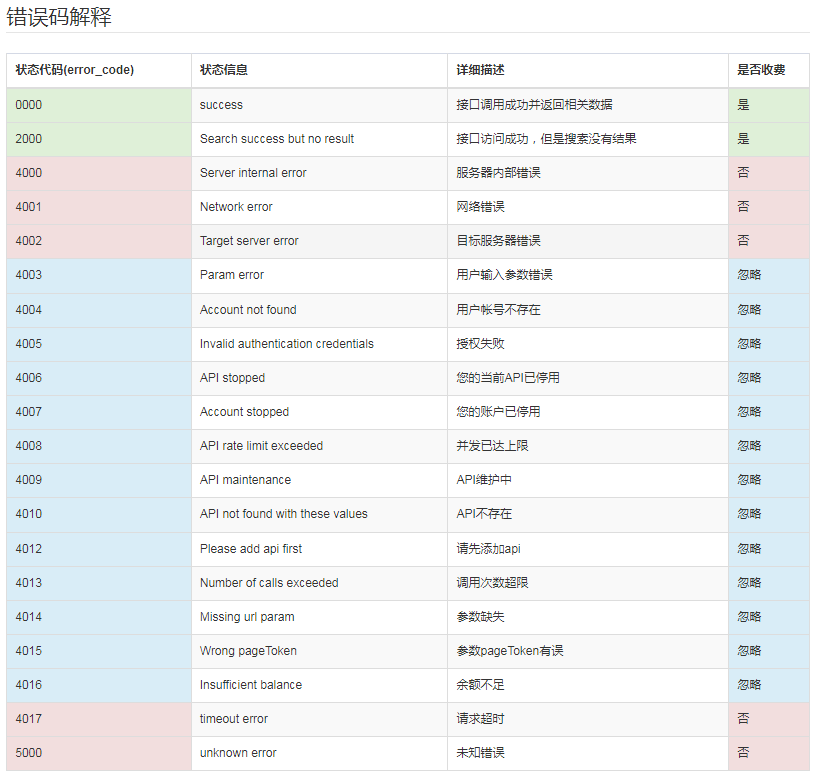Click description 目标服务器错误
This screenshot has height=780, width=816.
point(498,241)
